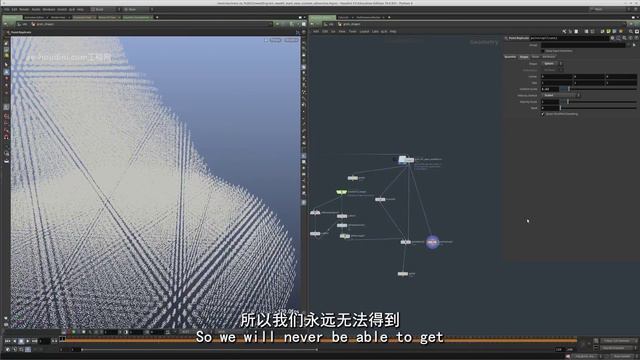The image size is (640, 360).
Task: Adjust the Velocity Scale slider
Action: point(599,102)
